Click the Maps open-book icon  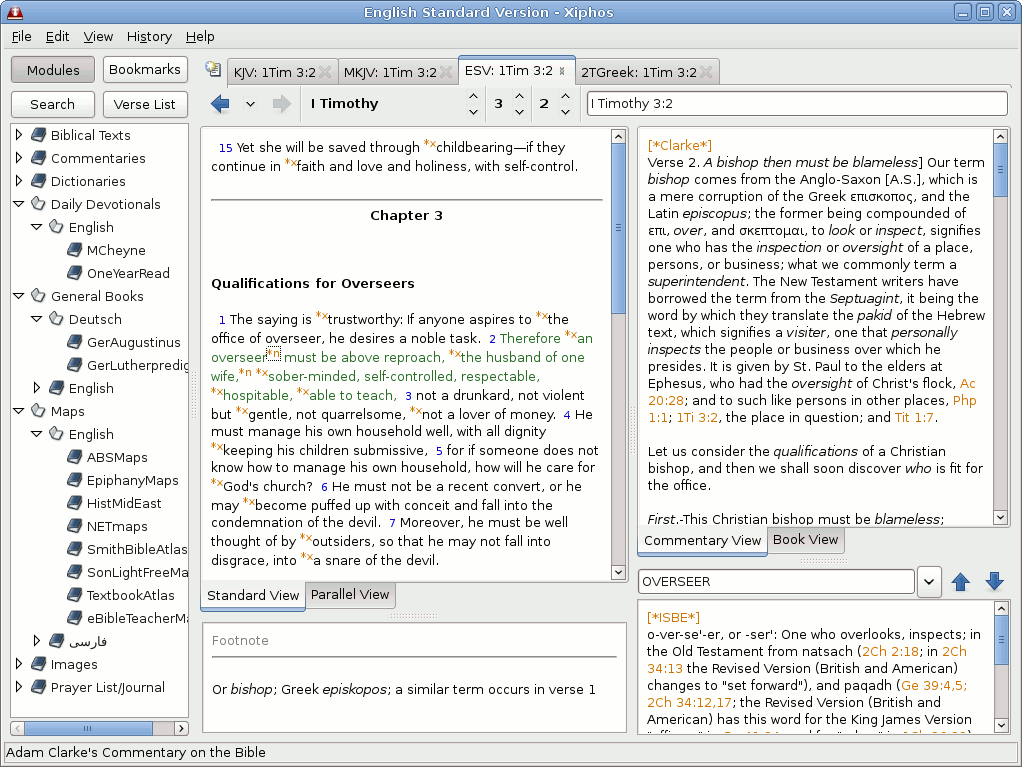pos(38,411)
